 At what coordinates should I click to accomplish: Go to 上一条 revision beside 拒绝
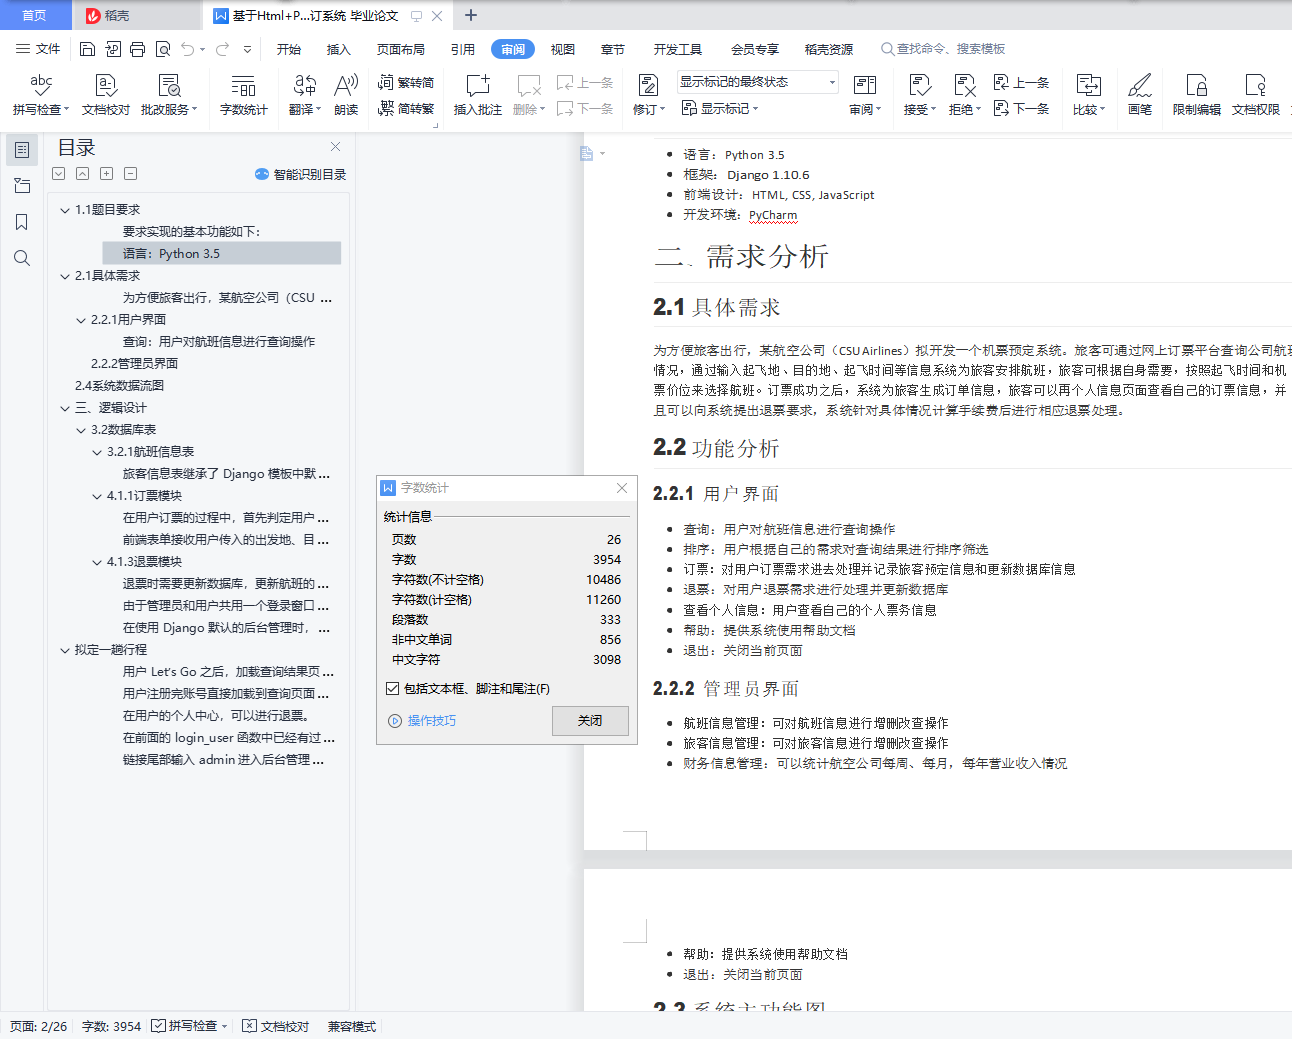1021,82
